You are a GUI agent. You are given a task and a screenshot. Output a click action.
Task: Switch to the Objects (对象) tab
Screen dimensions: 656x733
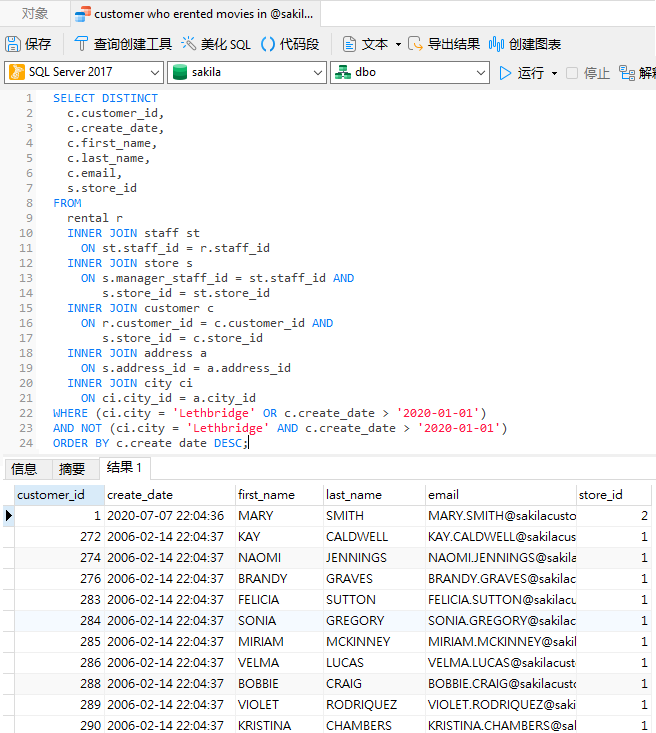pyautogui.click(x=35, y=14)
